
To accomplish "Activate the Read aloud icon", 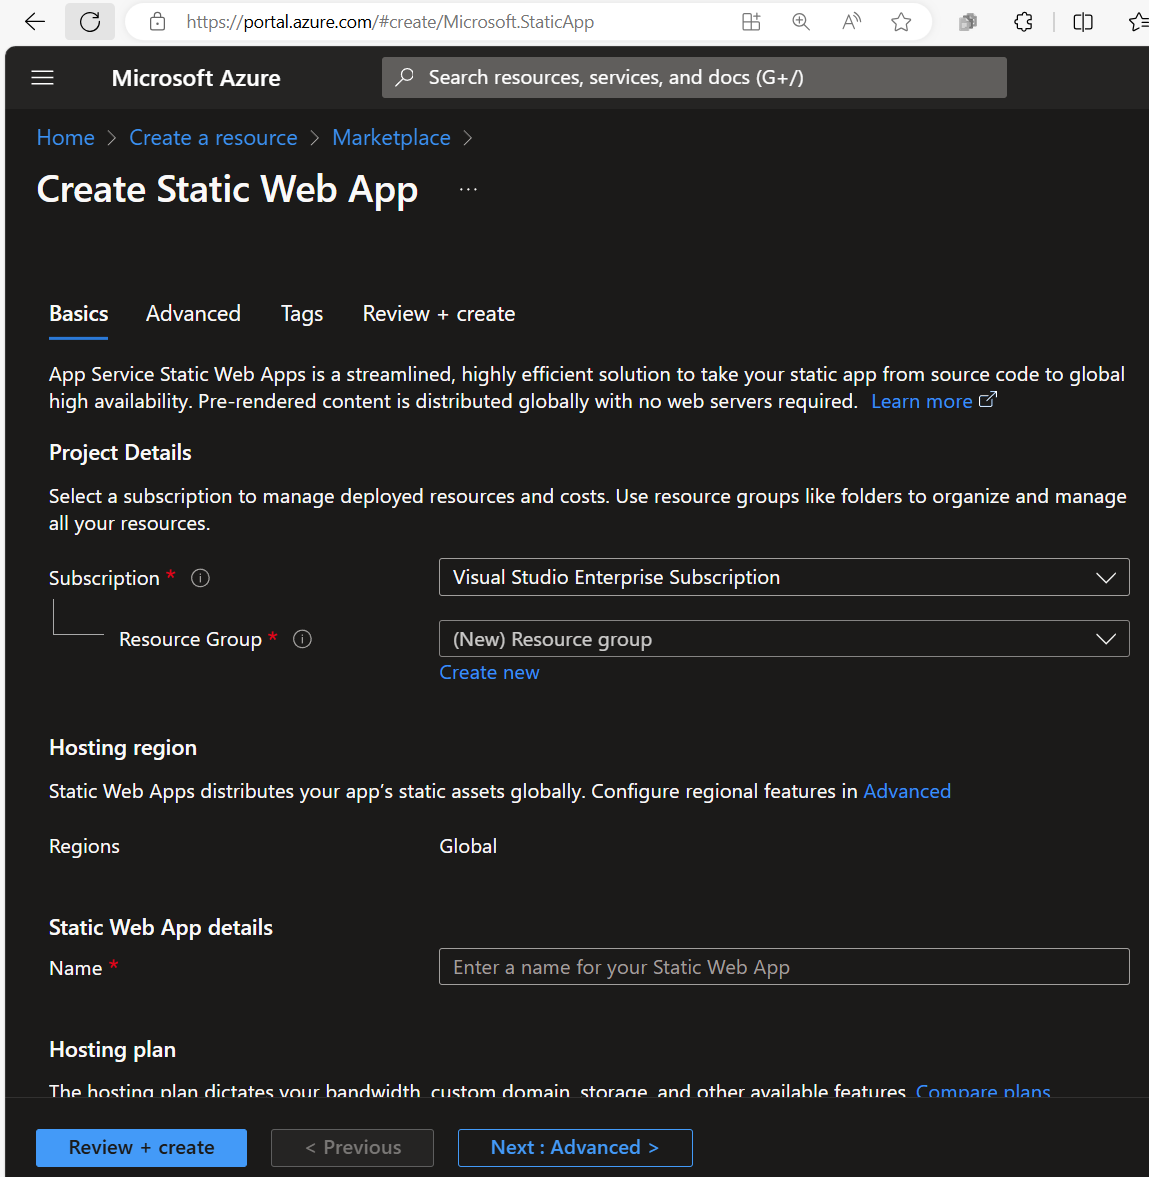I will (851, 22).
